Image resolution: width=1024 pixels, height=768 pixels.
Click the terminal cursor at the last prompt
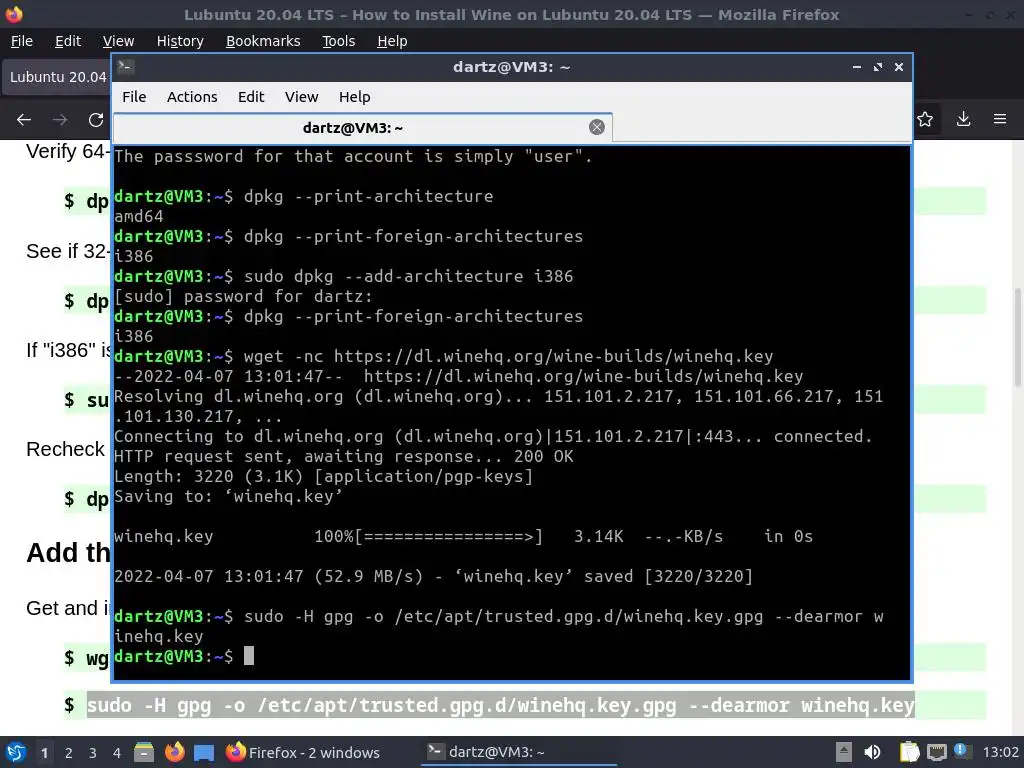point(249,656)
